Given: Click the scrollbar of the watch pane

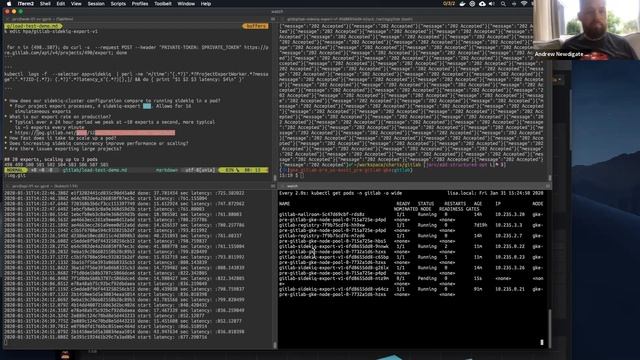Looking at the screenshot, I should pyautogui.click(x=549, y=329).
